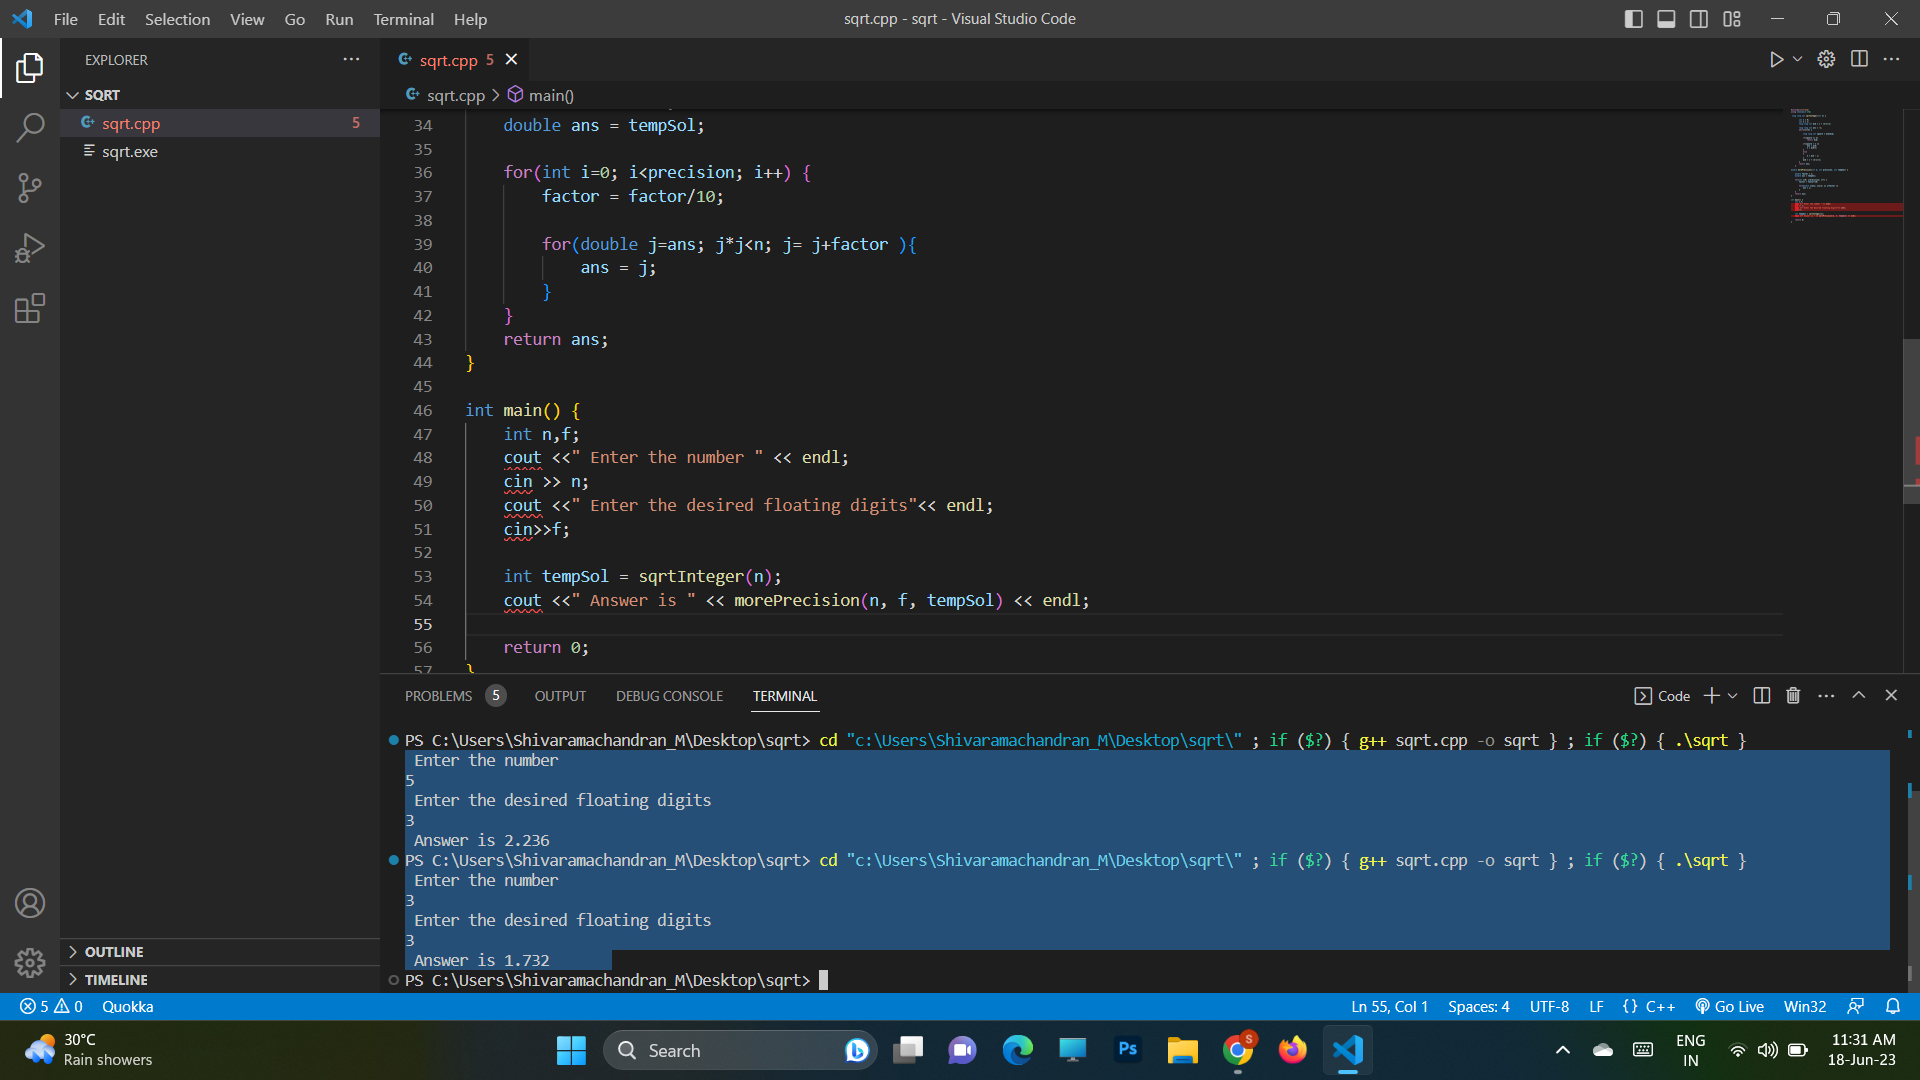1920x1080 pixels.
Task: Open Run and Debug view
Action: click(x=30, y=248)
